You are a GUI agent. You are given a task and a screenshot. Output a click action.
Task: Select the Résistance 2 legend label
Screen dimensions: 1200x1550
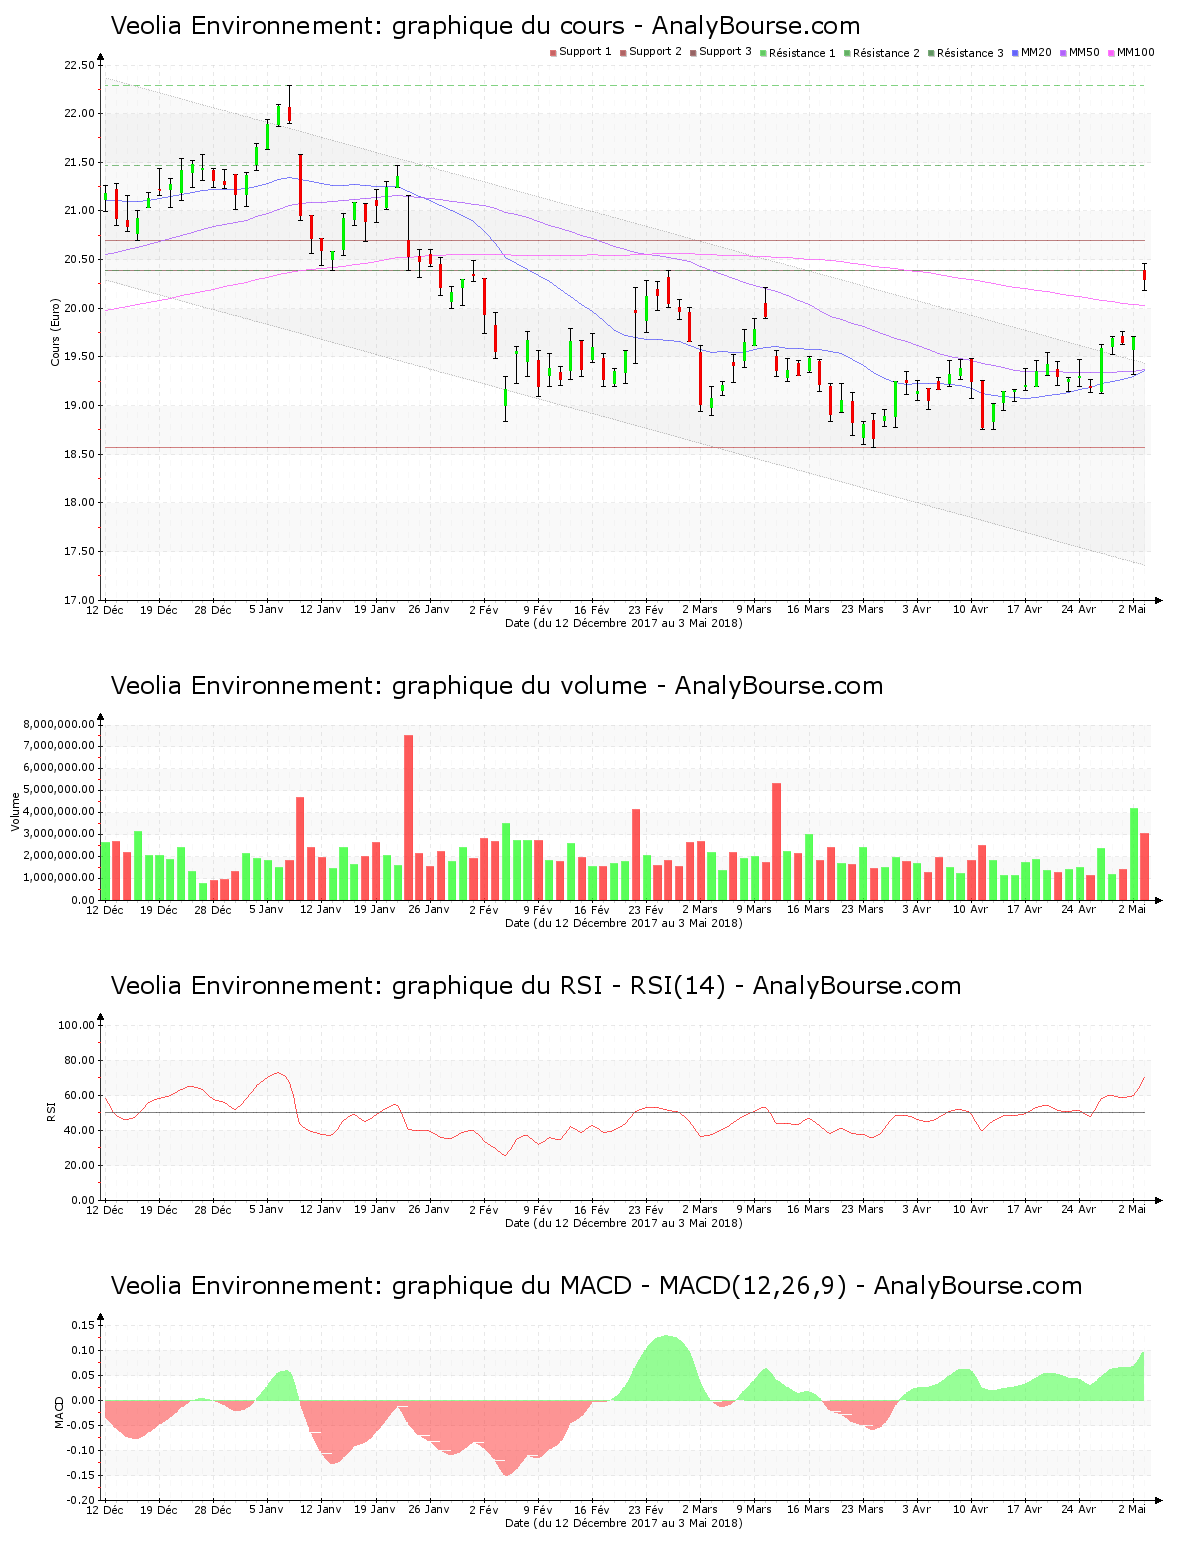pos(886,53)
